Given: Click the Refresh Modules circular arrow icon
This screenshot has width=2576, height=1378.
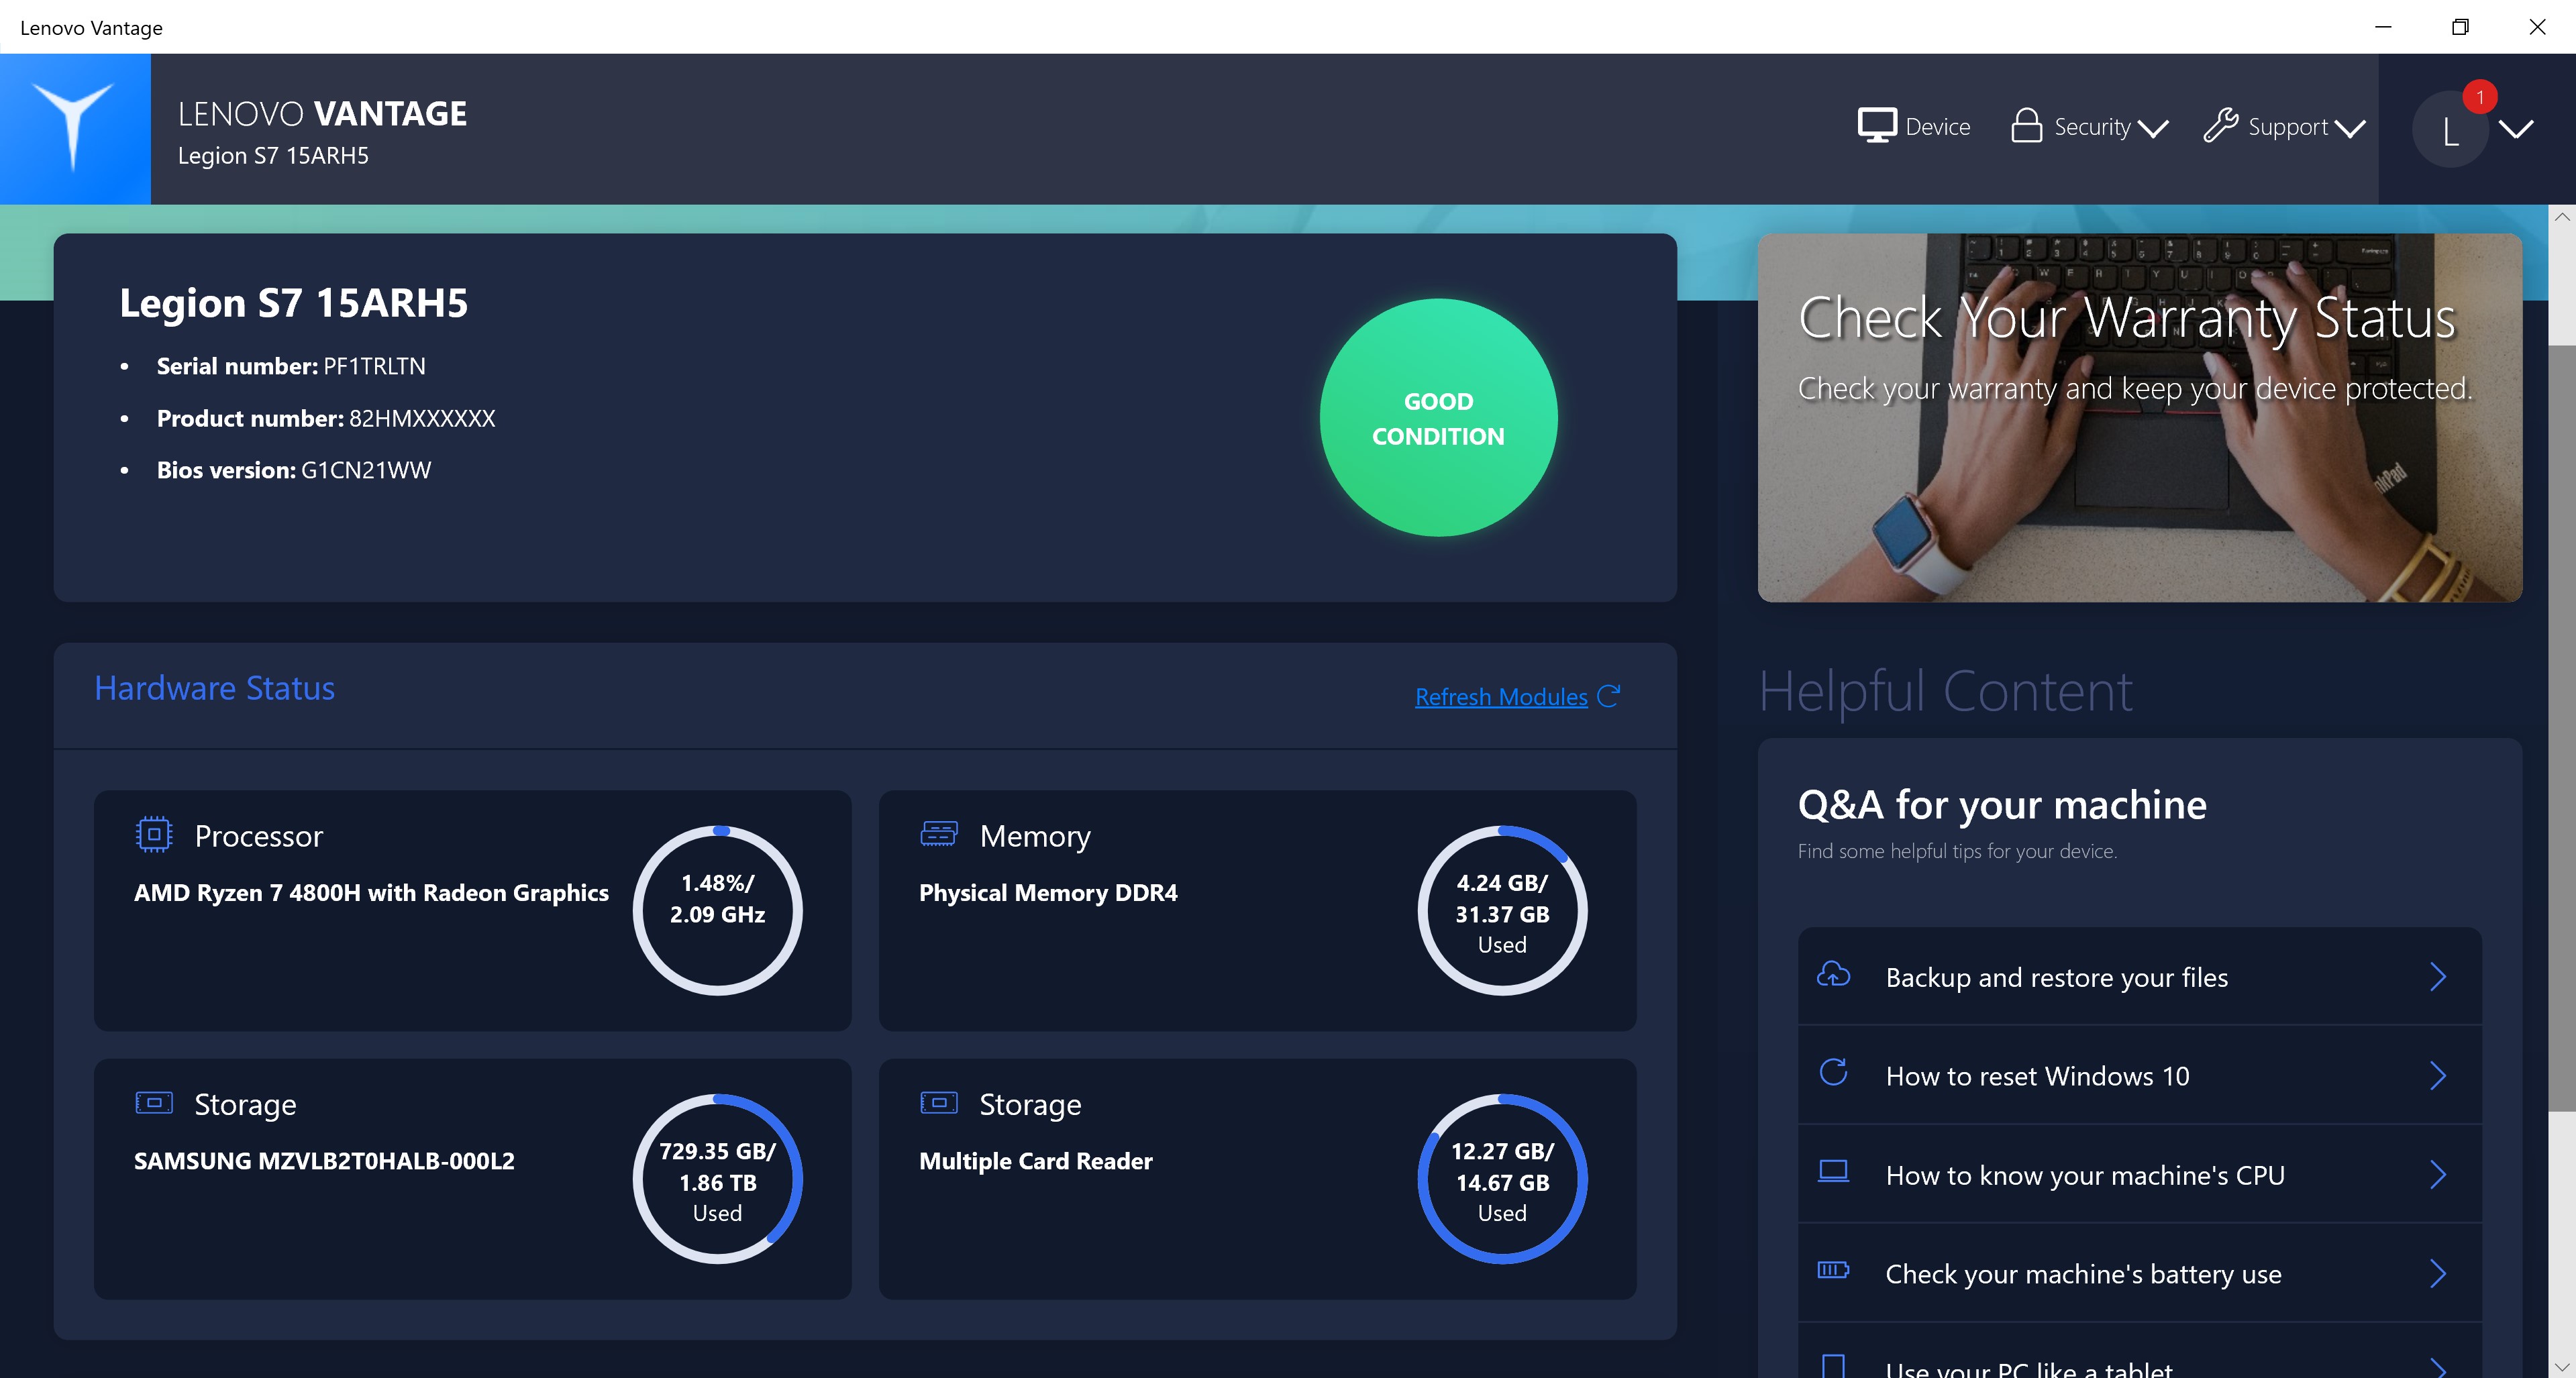Looking at the screenshot, I should (1608, 696).
